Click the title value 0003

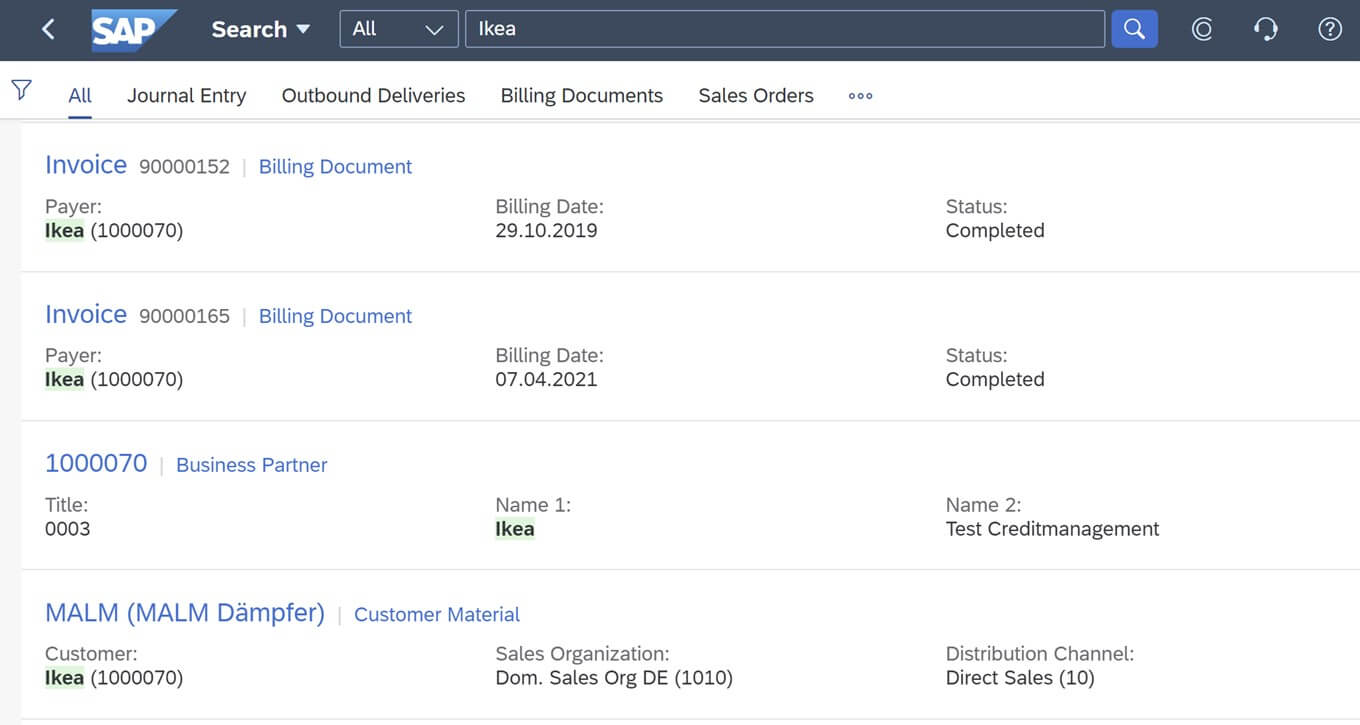pyautogui.click(x=67, y=529)
